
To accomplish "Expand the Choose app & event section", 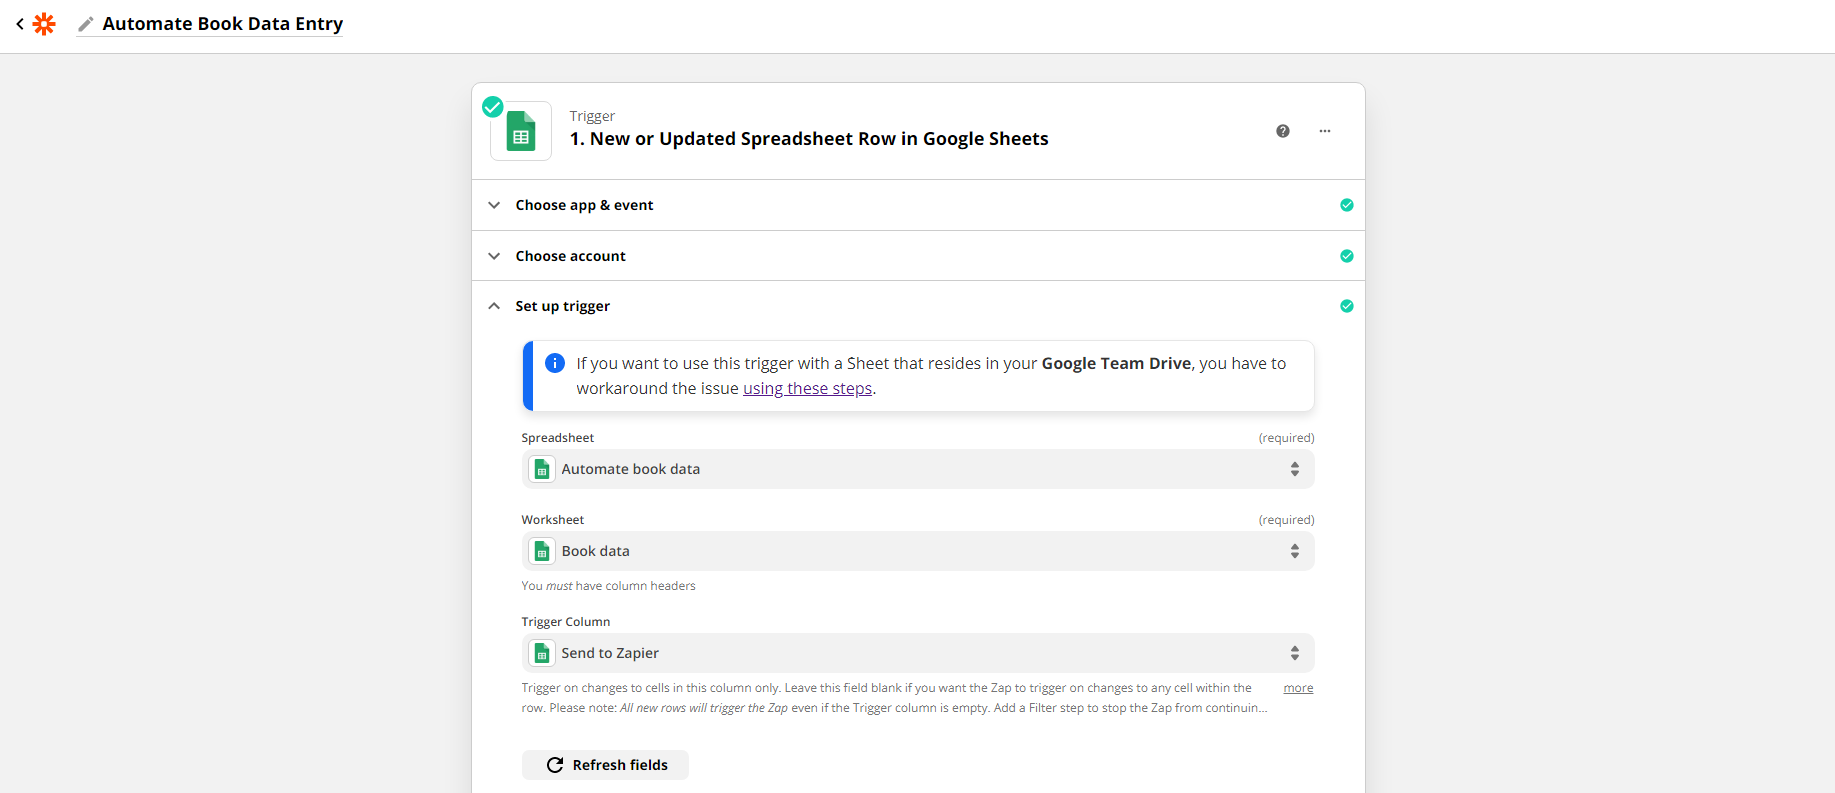I will (x=494, y=205).
